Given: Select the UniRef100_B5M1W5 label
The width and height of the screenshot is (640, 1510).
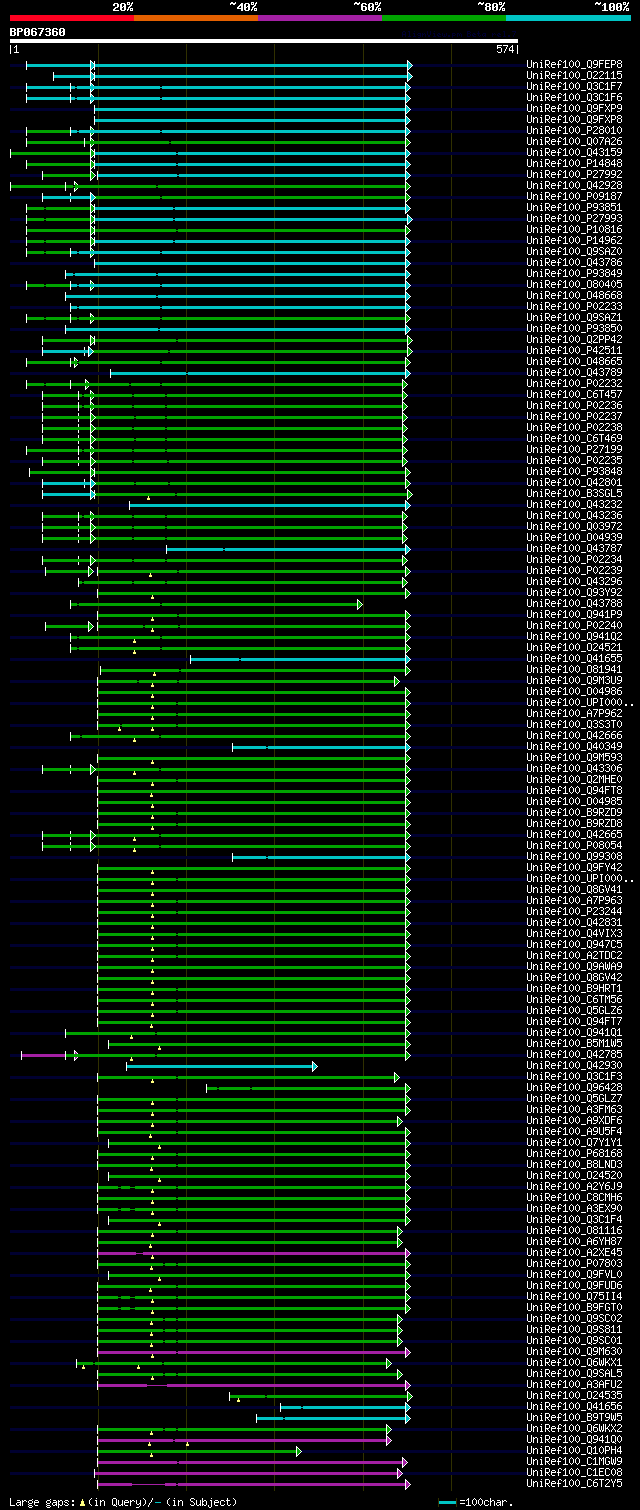Looking at the screenshot, I should [573, 1044].
